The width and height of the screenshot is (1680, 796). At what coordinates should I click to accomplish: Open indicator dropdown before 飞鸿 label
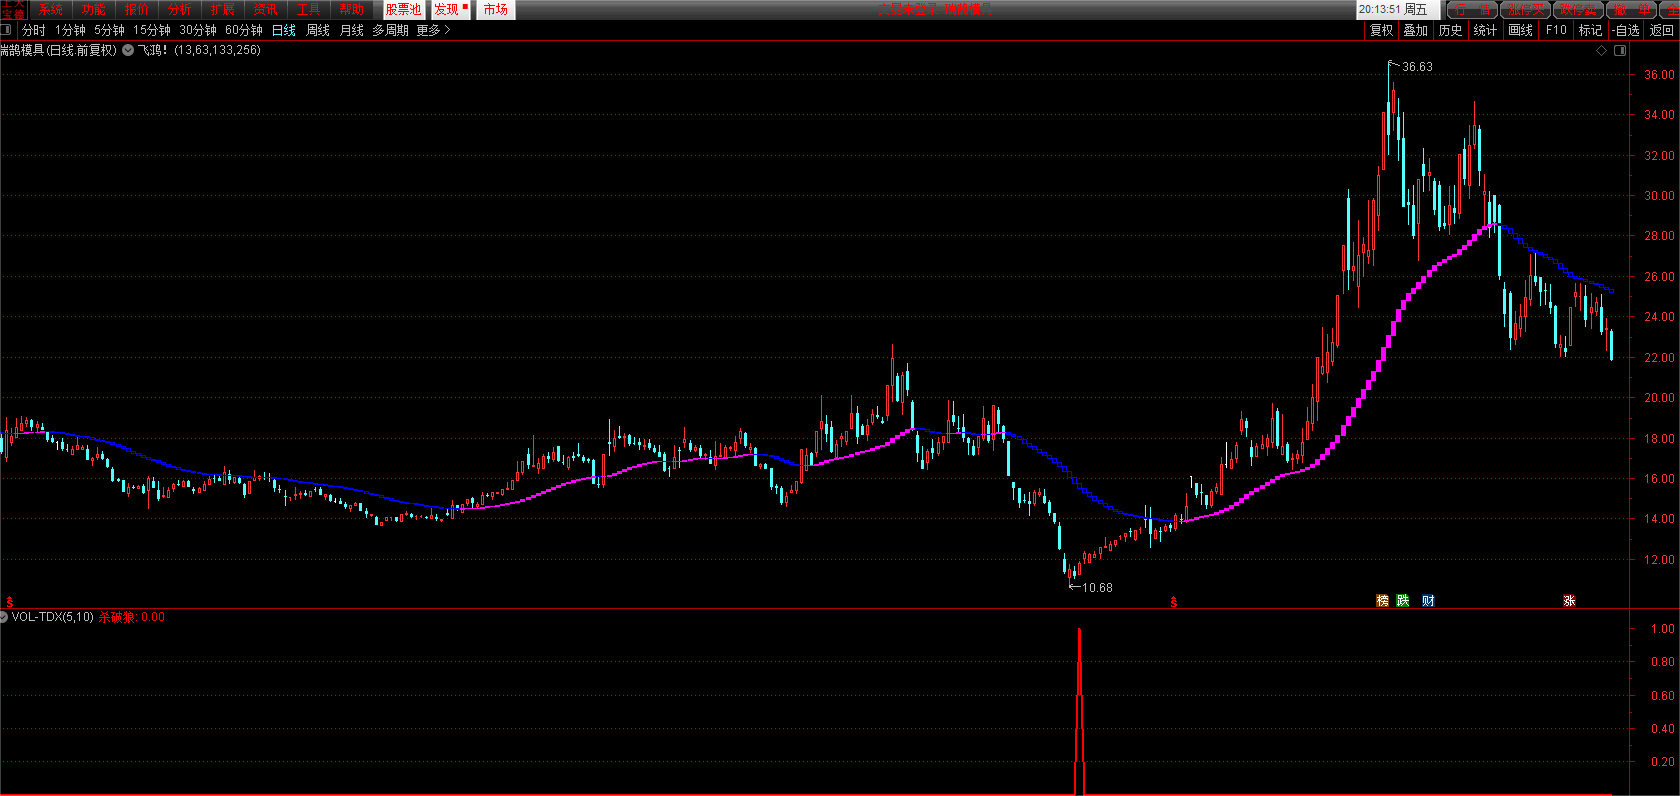click(x=128, y=50)
